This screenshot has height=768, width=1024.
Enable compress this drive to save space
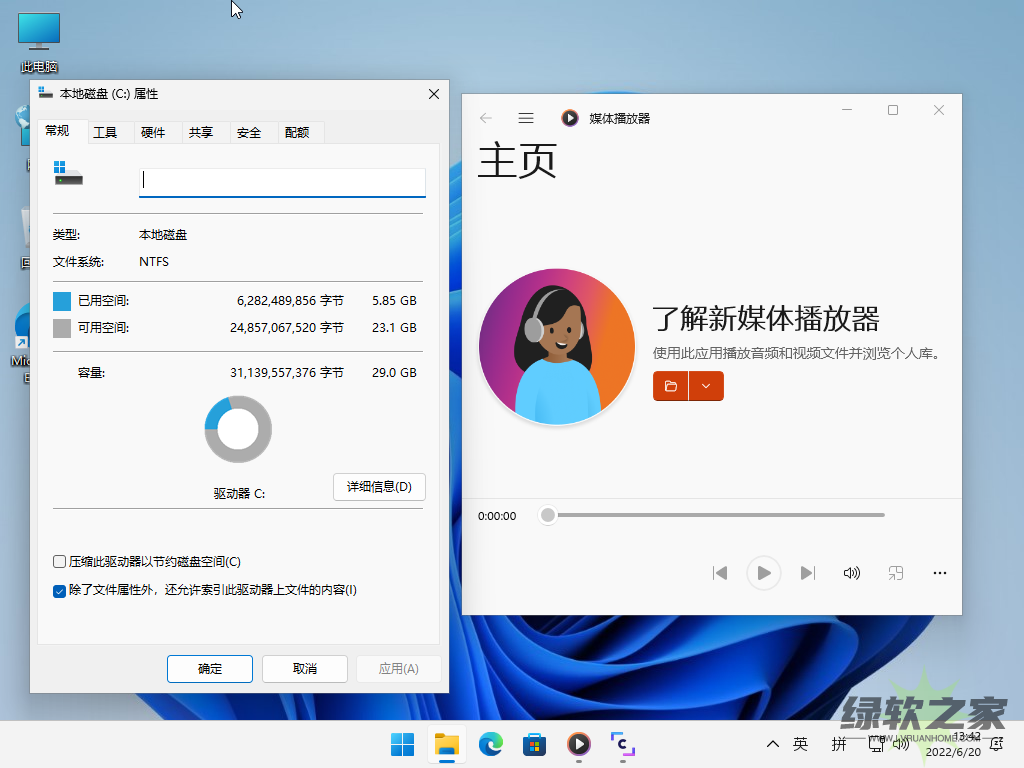60,562
